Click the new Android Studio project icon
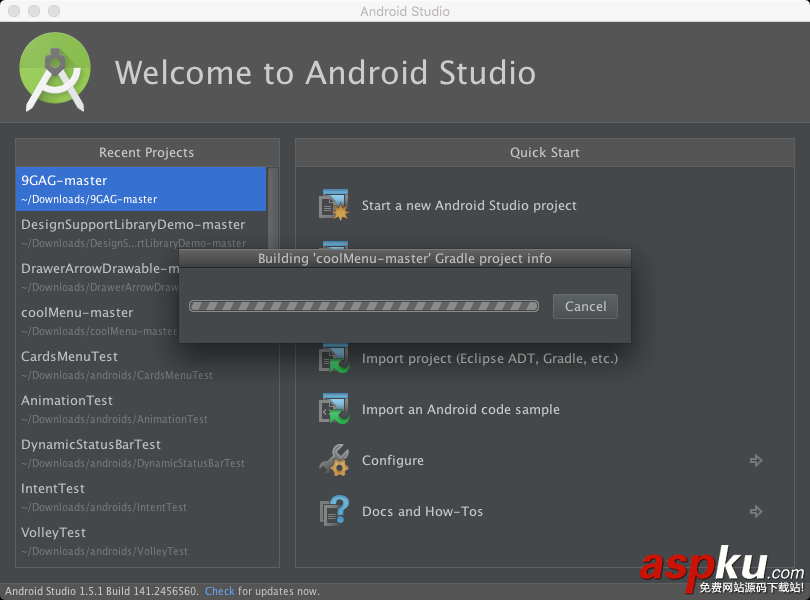 (x=333, y=205)
